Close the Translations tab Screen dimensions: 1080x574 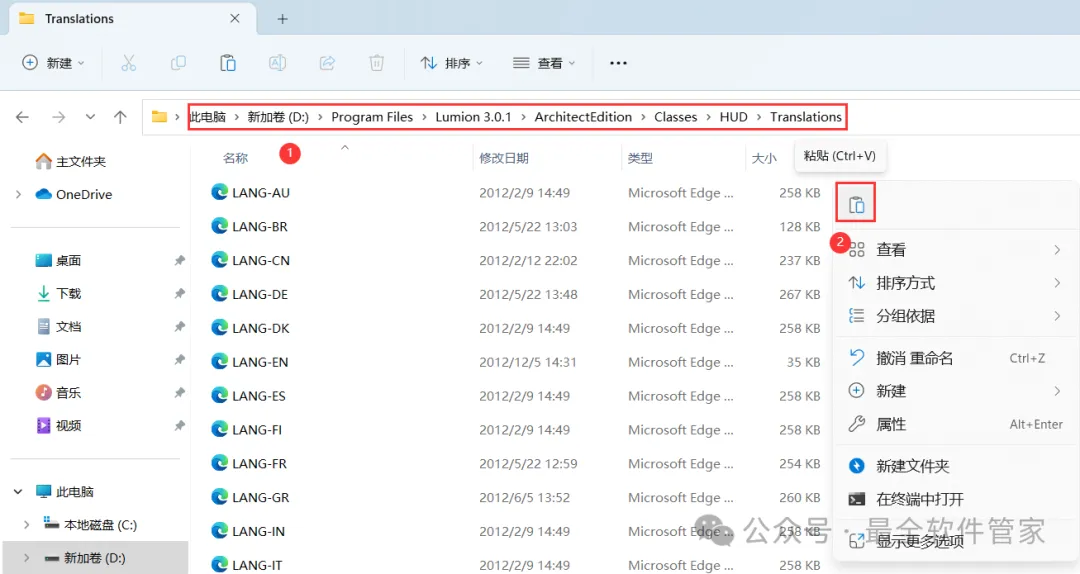click(235, 19)
